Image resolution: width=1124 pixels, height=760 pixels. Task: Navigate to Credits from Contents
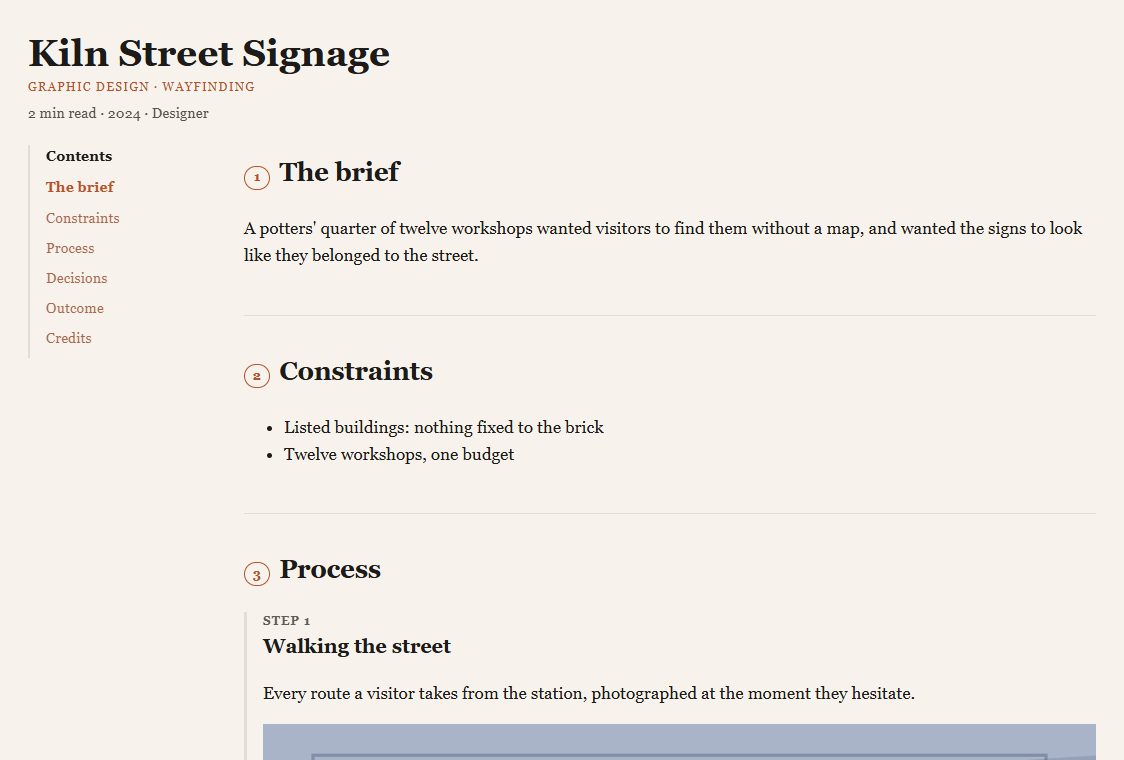tap(69, 338)
